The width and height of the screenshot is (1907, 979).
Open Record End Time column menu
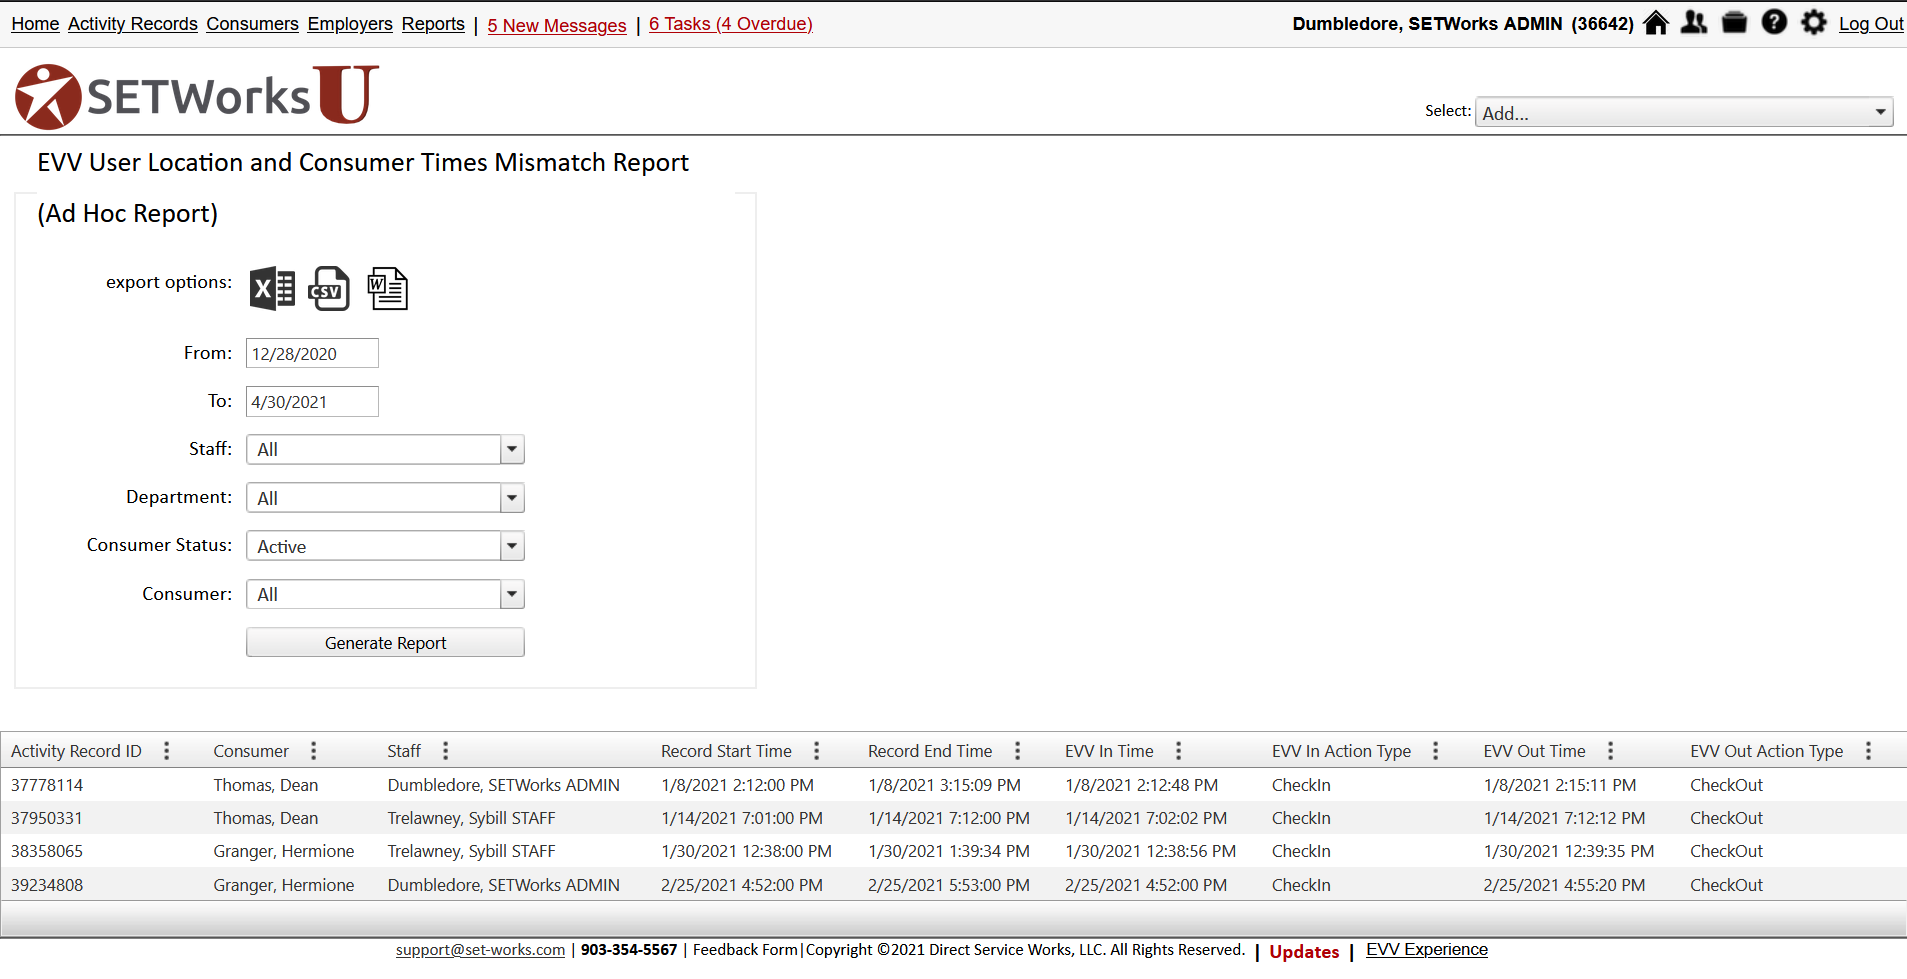tap(1018, 751)
